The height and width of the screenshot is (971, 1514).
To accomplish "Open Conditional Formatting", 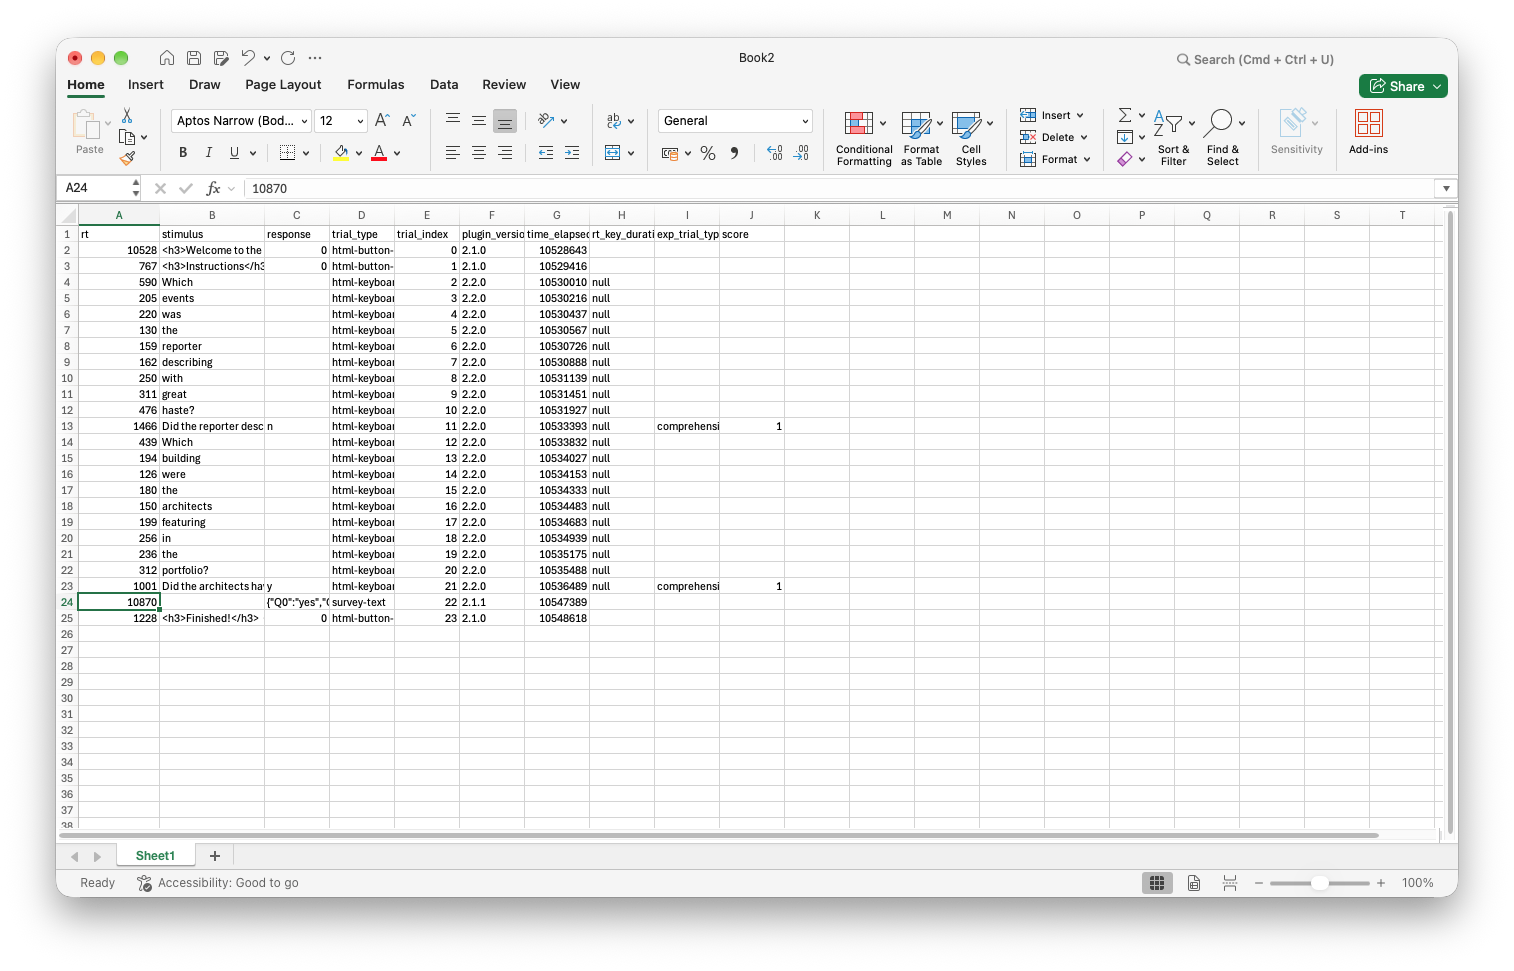I will pyautogui.click(x=864, y=139).
